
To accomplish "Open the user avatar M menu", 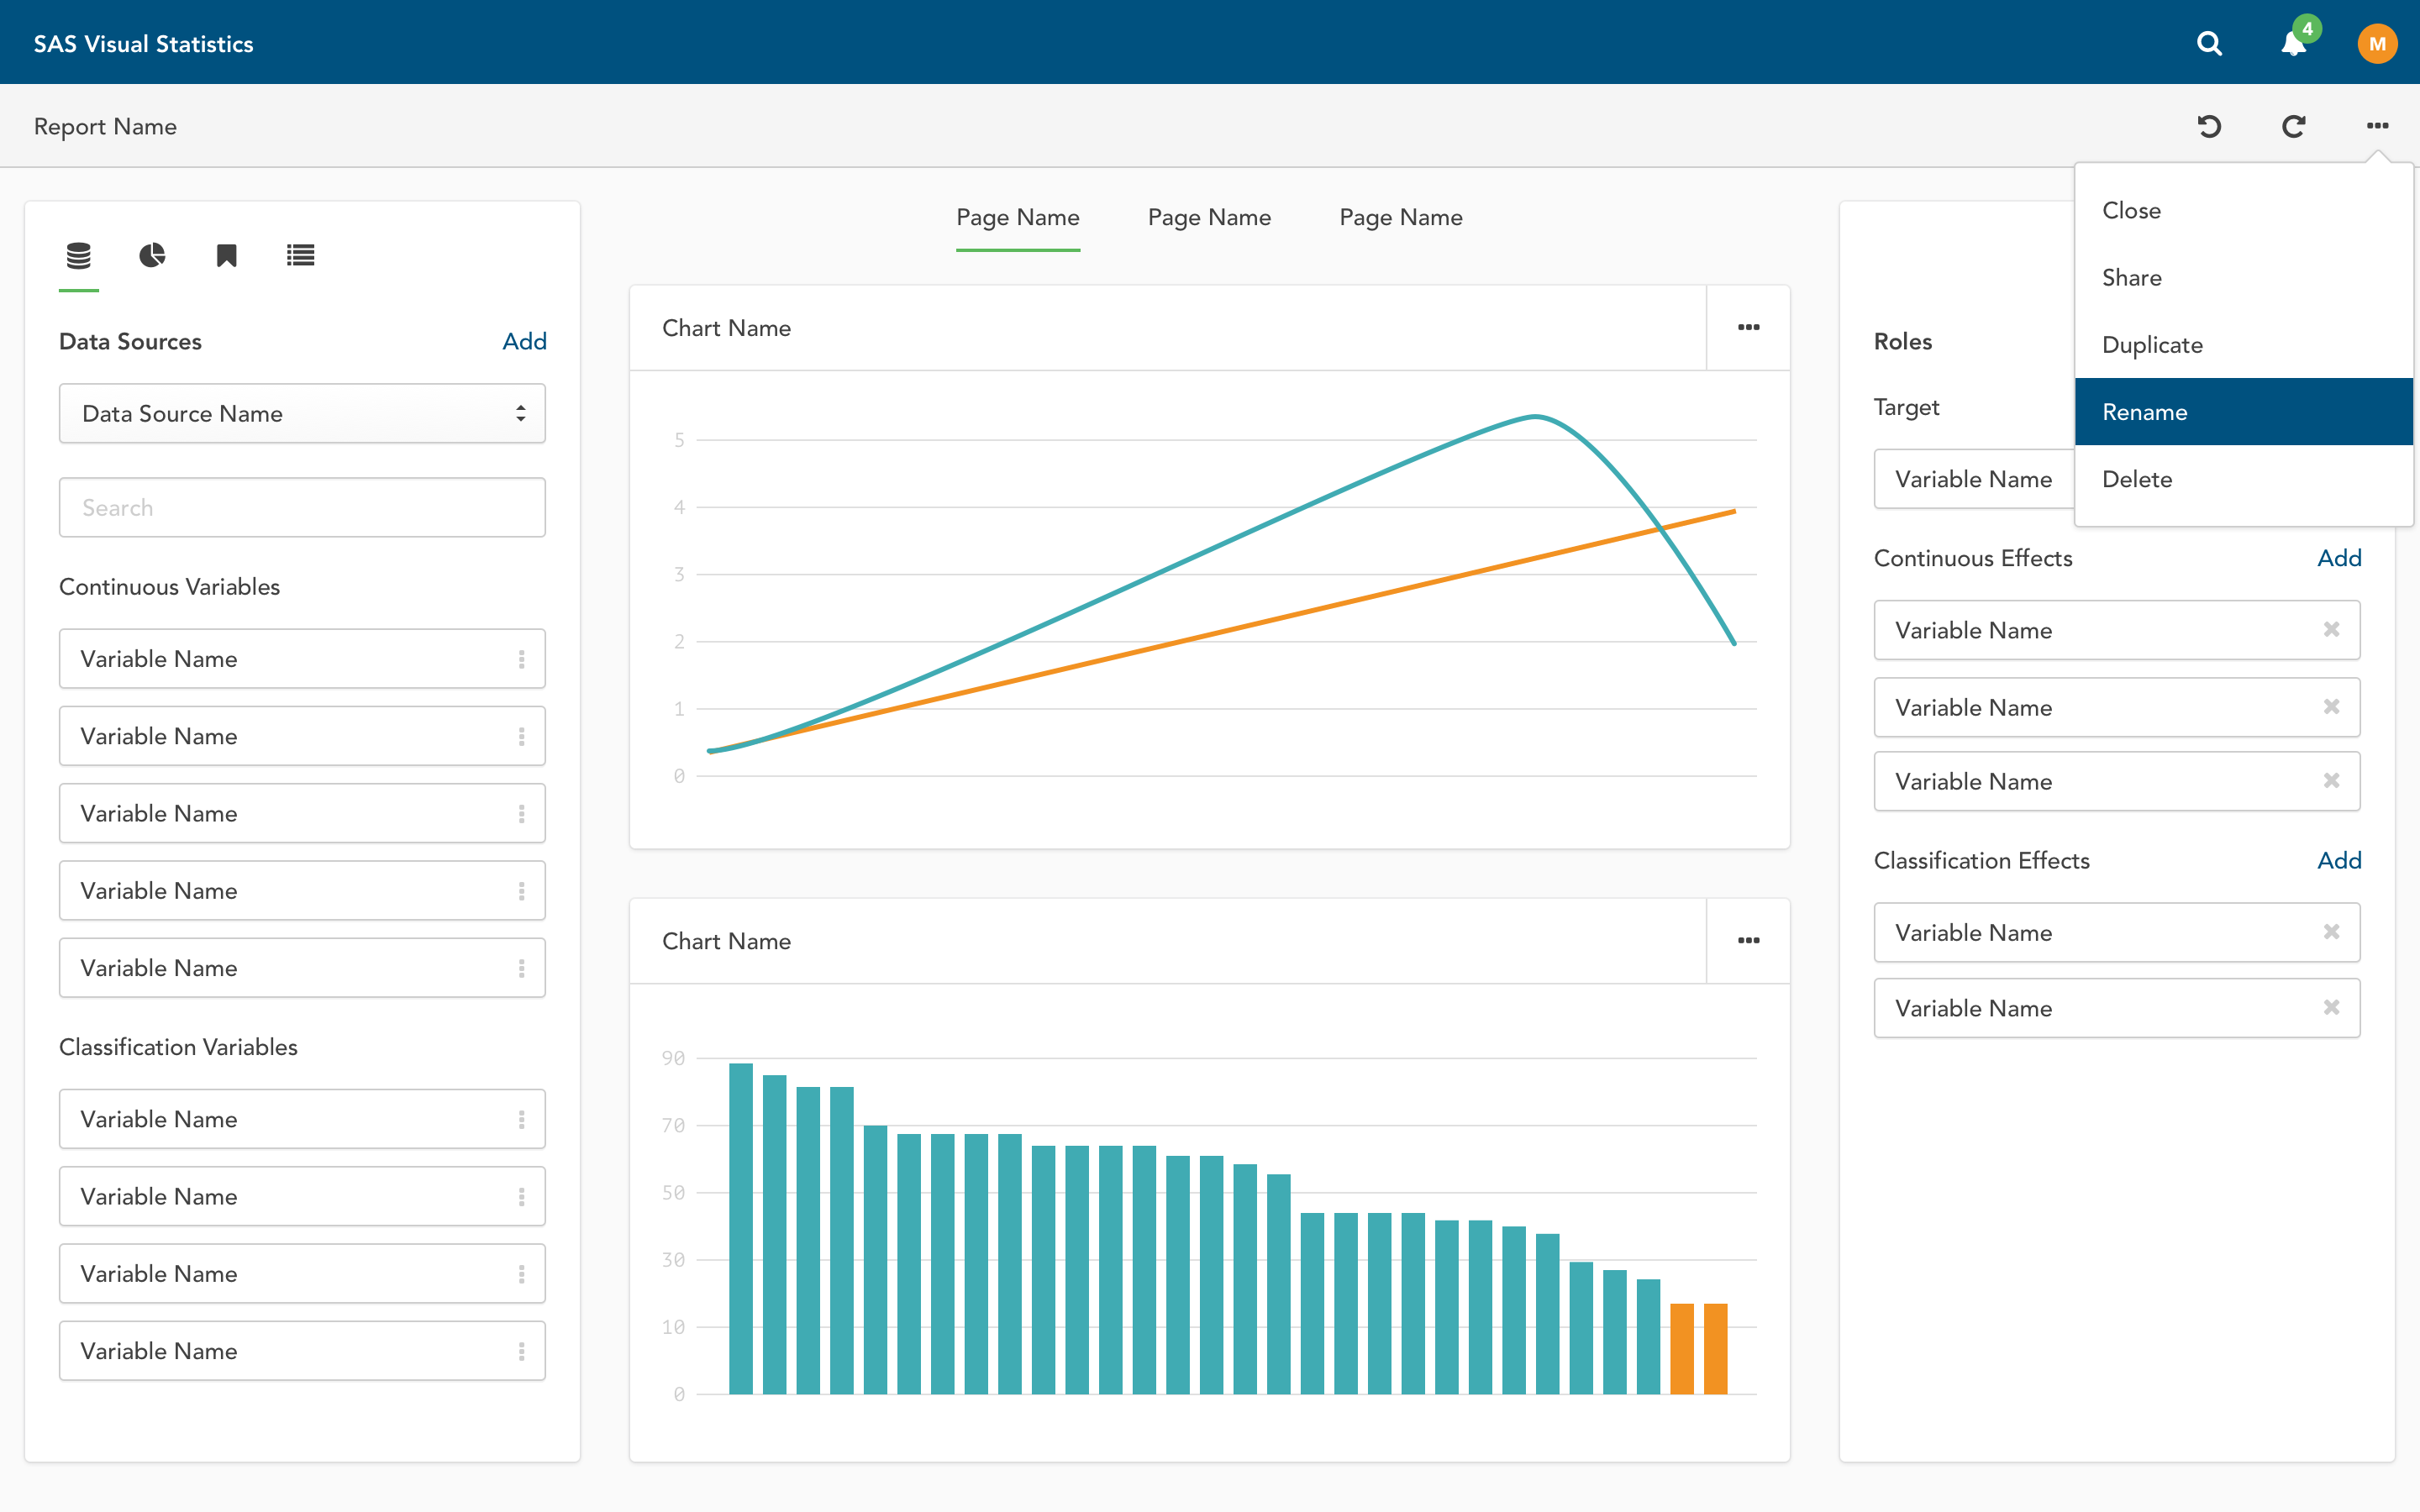I will click(2377, 43).
